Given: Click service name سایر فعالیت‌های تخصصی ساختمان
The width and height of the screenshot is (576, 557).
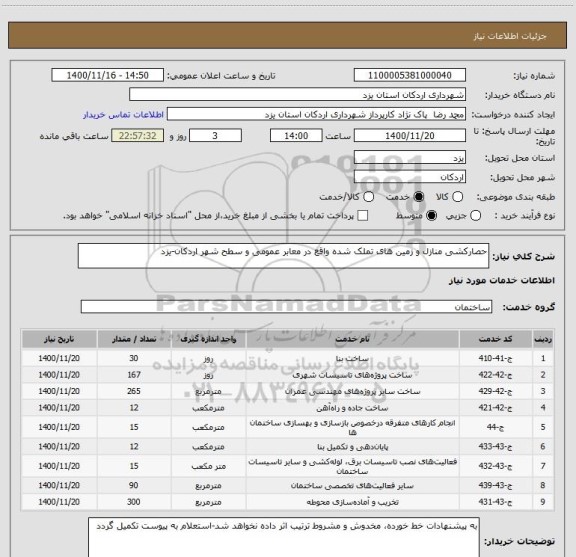Looking at the screenshot, I should tap(352, 486).
